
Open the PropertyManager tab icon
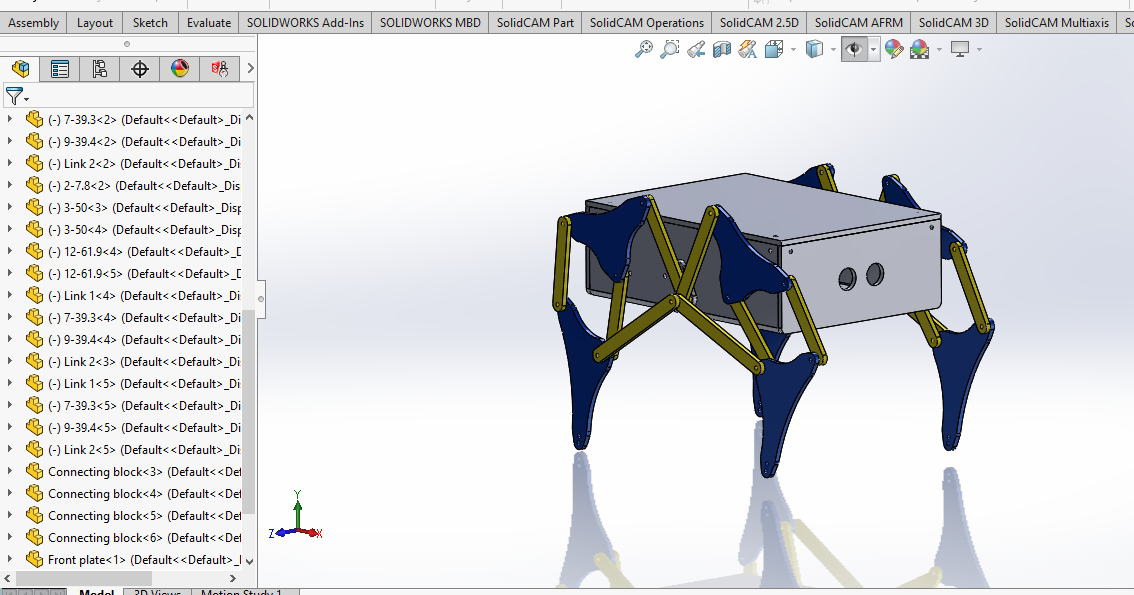pos(60,69)
